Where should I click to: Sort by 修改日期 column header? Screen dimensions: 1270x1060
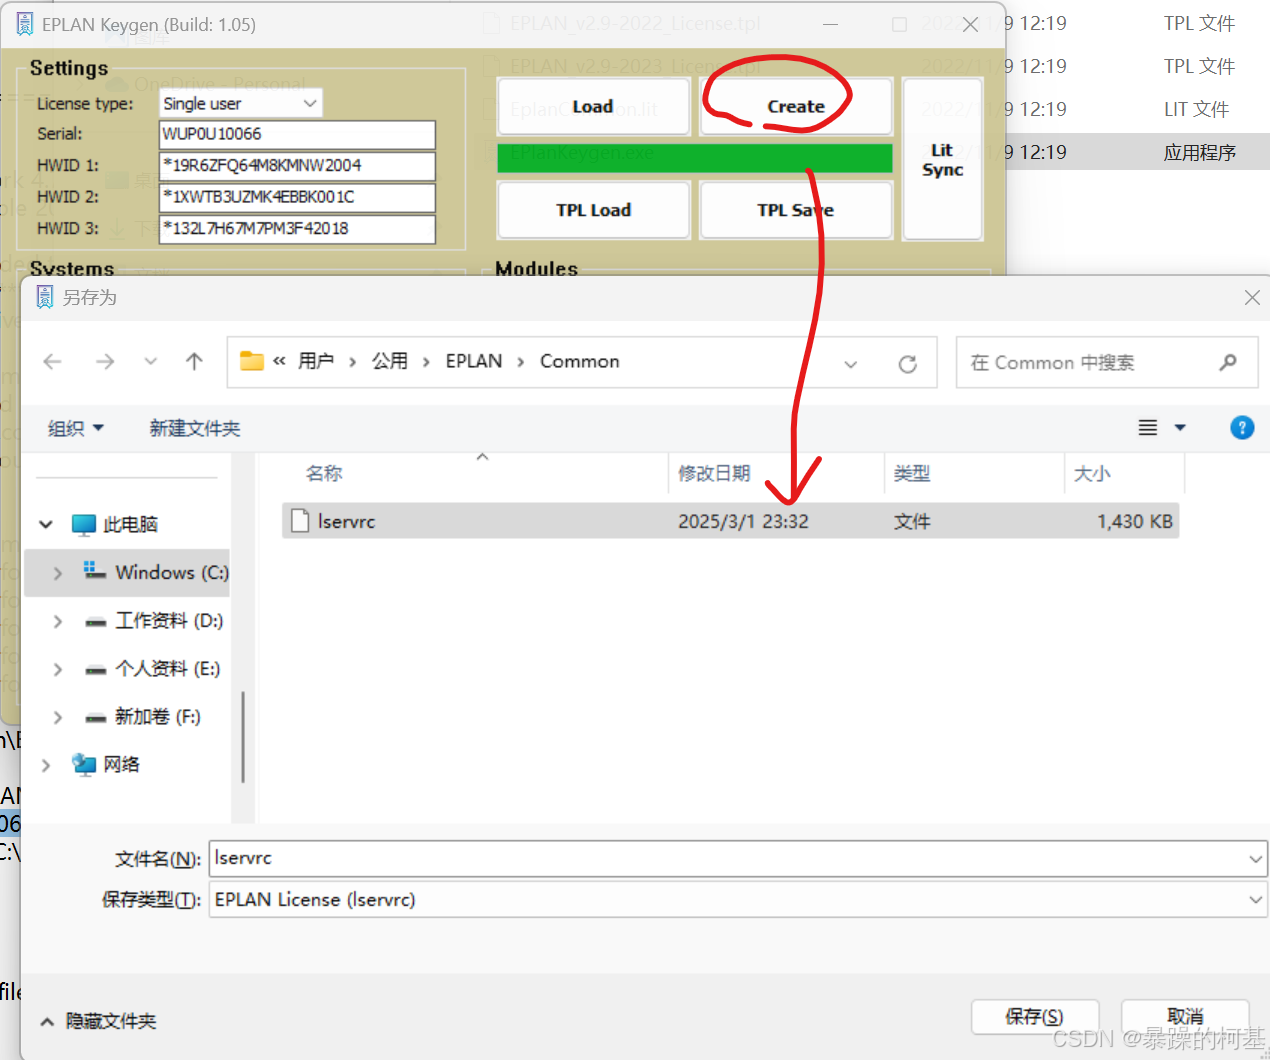click(714, 473)
